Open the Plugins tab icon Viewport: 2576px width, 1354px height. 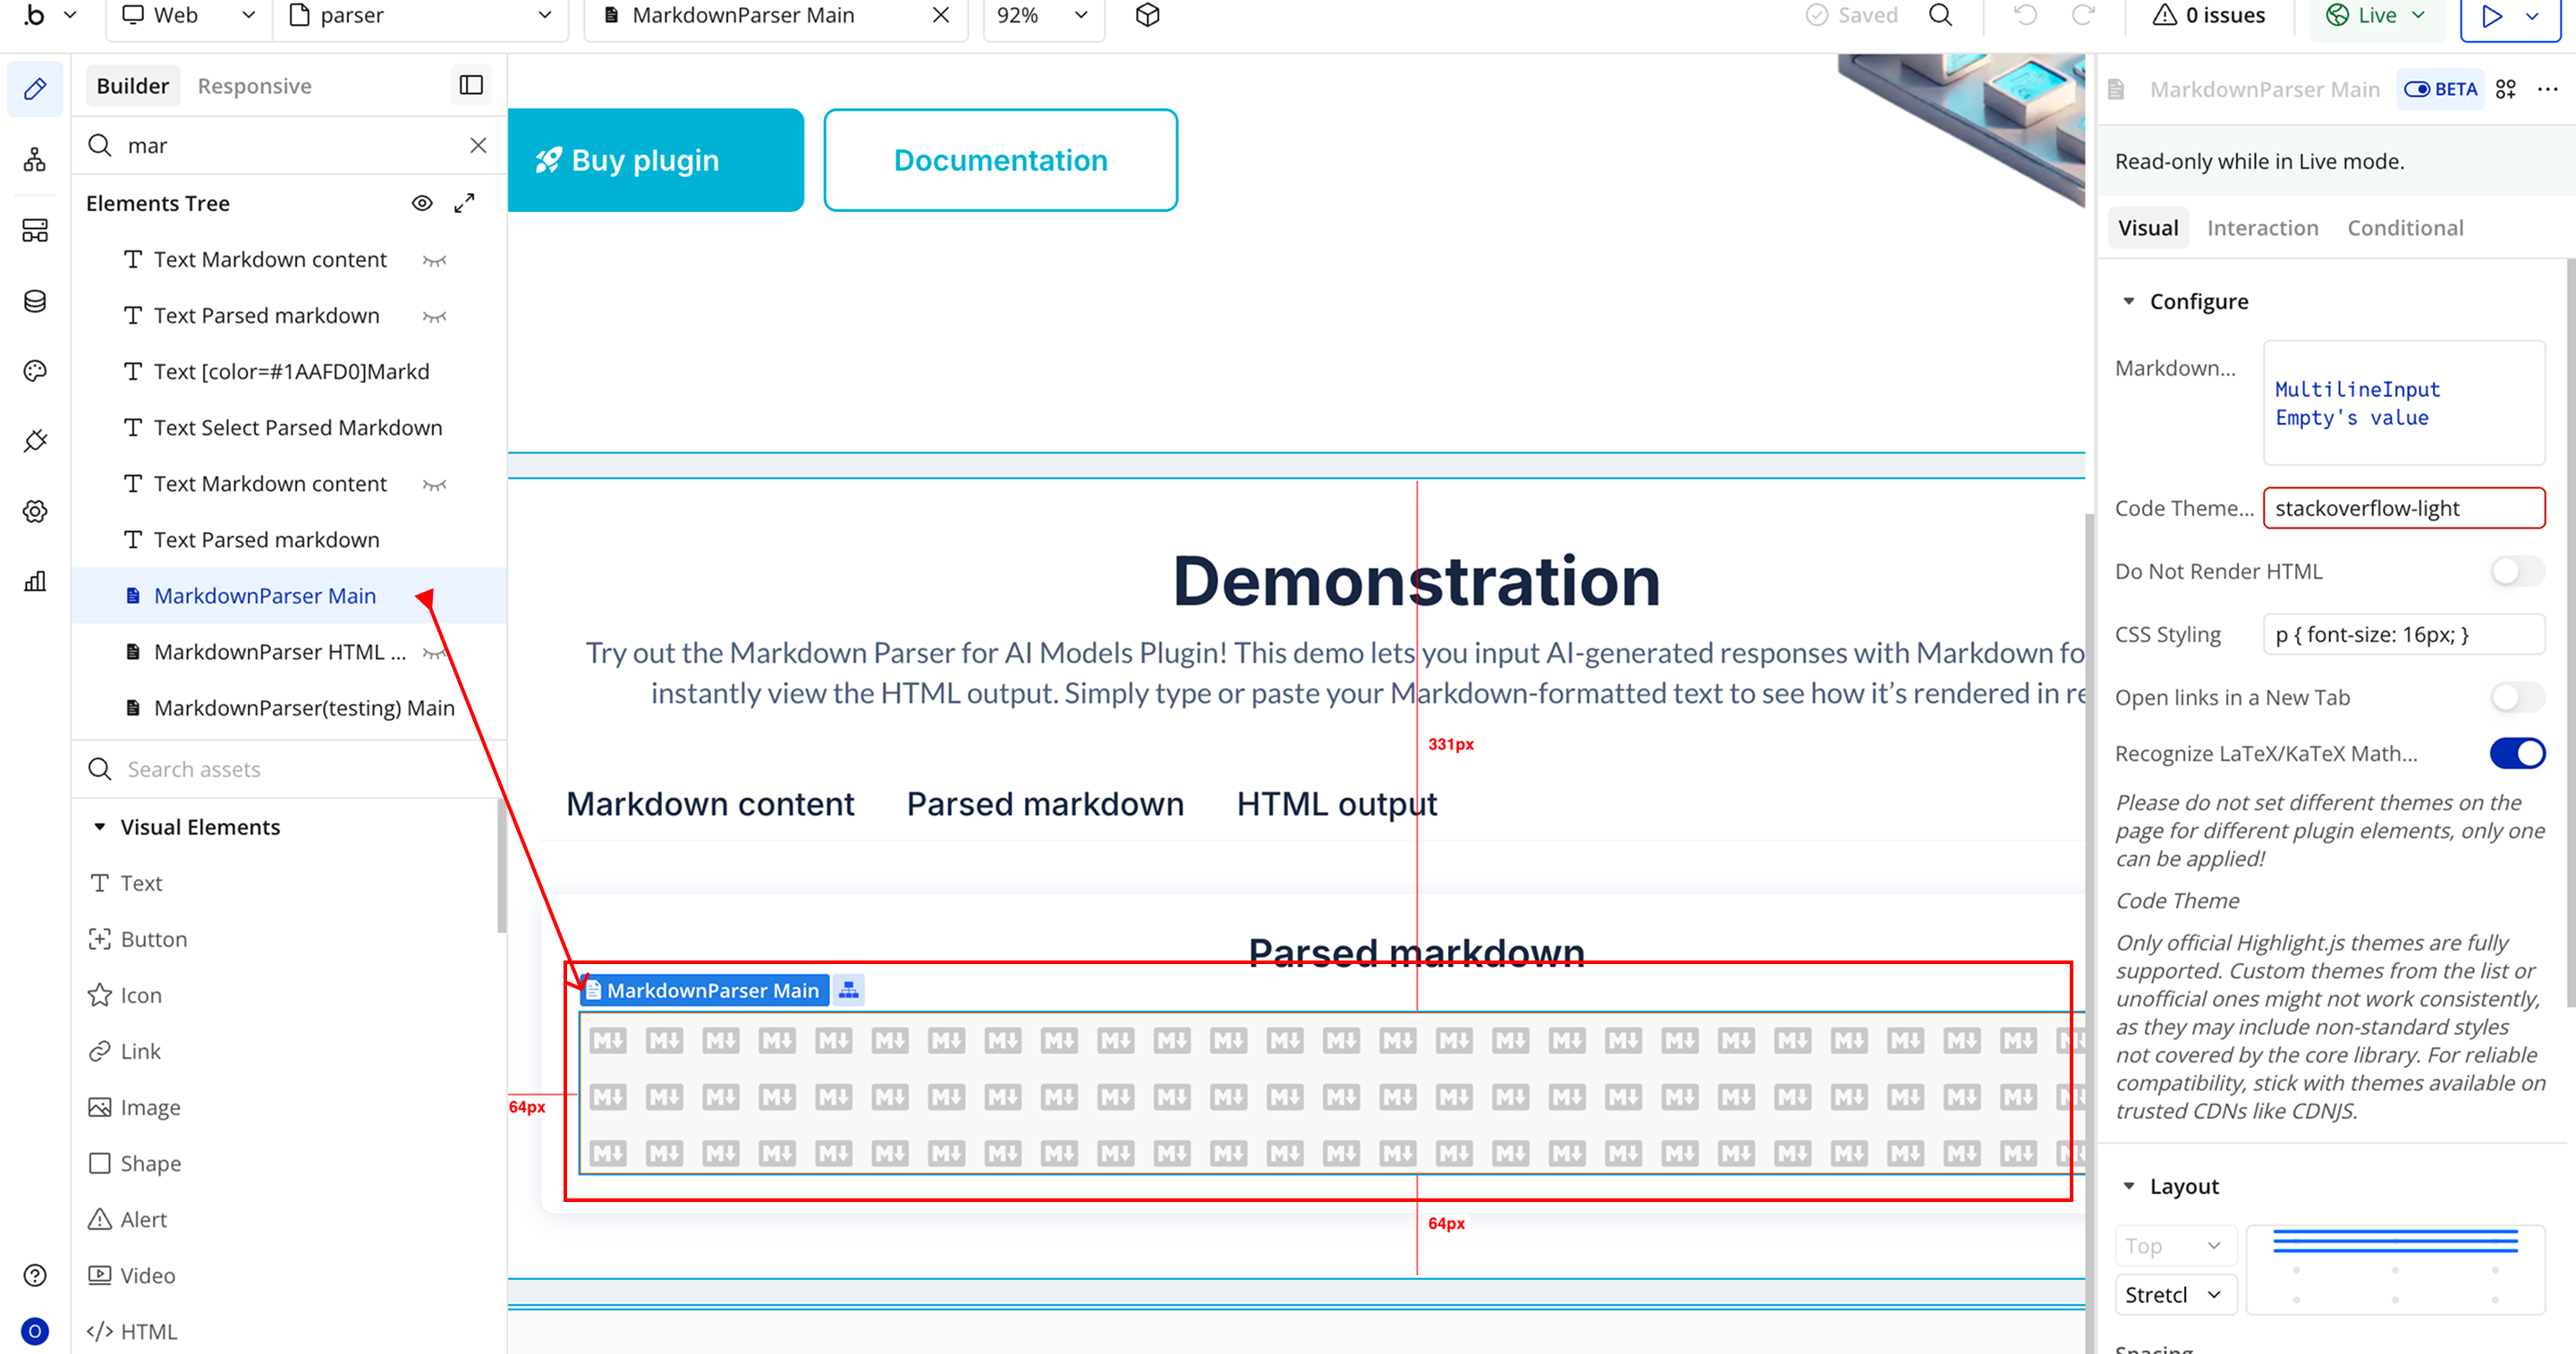tap(35, 441)
